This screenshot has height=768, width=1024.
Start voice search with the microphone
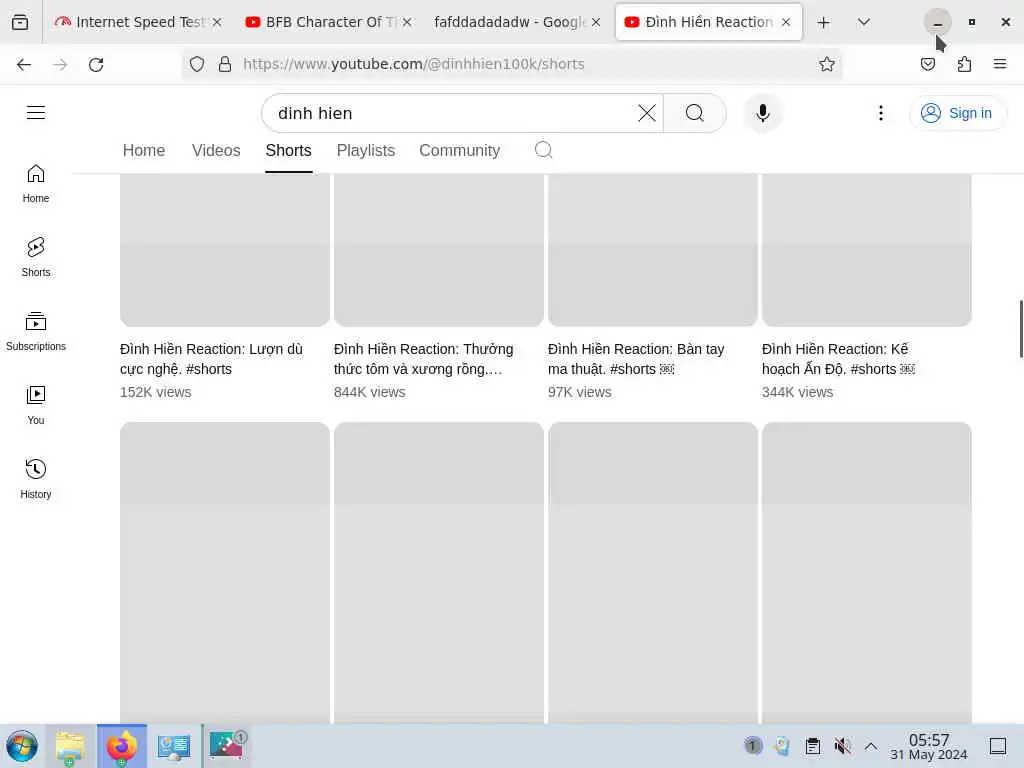click(x=762, y=113)
